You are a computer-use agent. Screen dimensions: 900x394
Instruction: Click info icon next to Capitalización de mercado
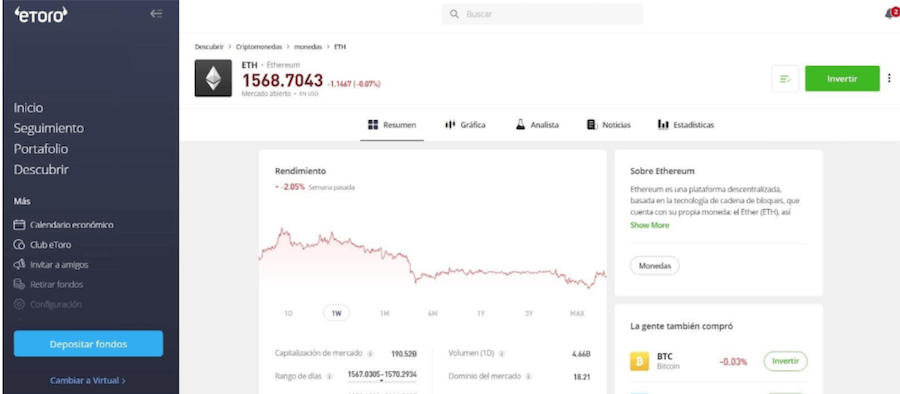click(x=371, y=353)
